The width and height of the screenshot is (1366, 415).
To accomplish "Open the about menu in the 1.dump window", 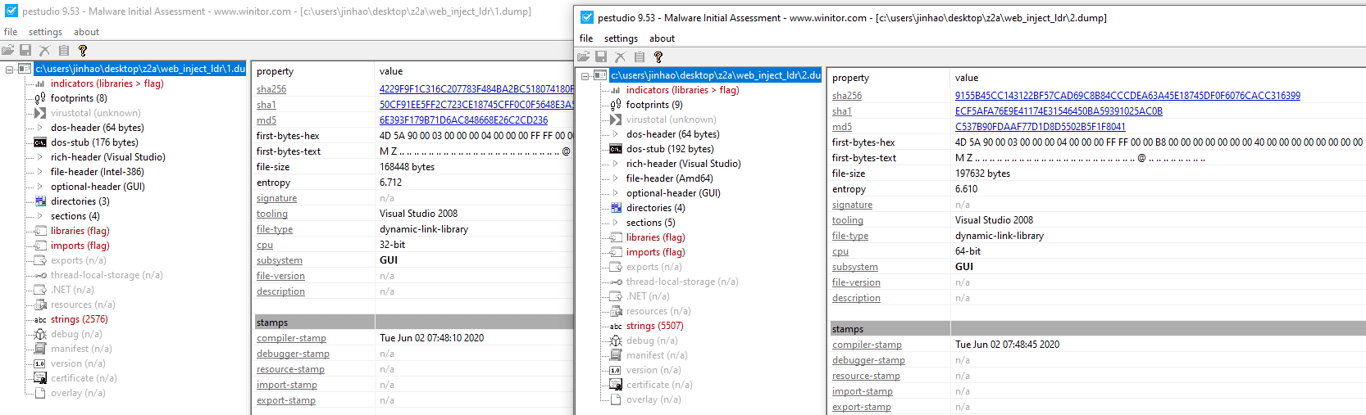I will [x=87, y=32].
